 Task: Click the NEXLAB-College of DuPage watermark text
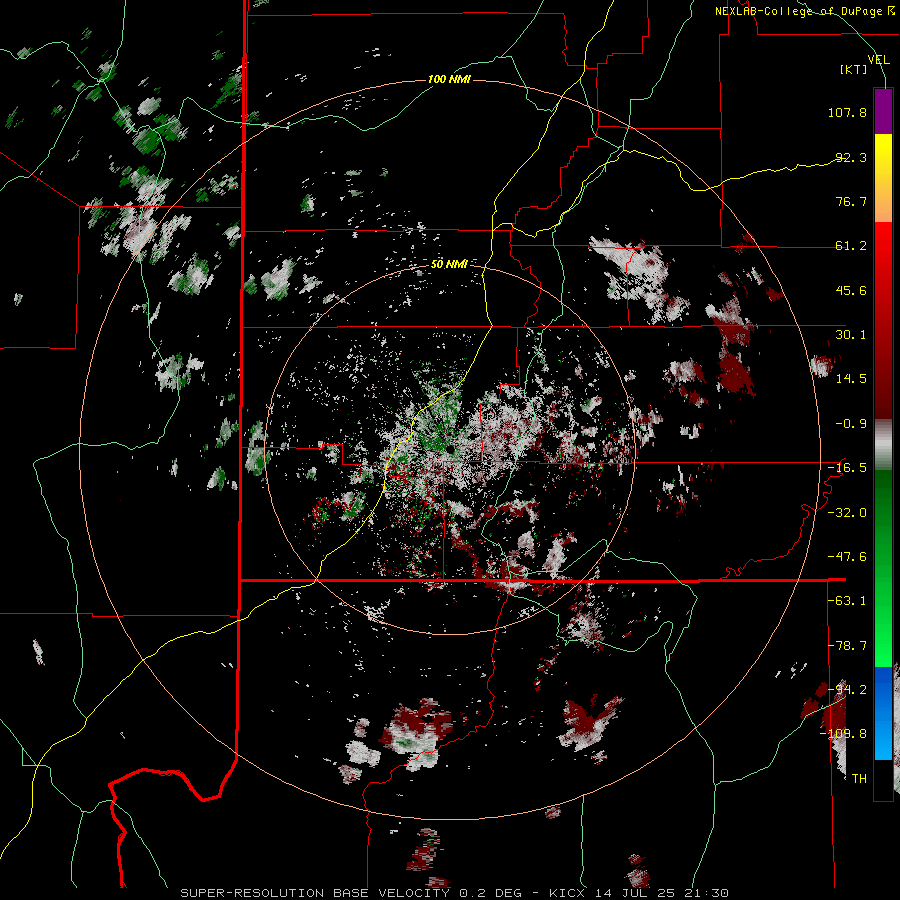pos(805,11)
